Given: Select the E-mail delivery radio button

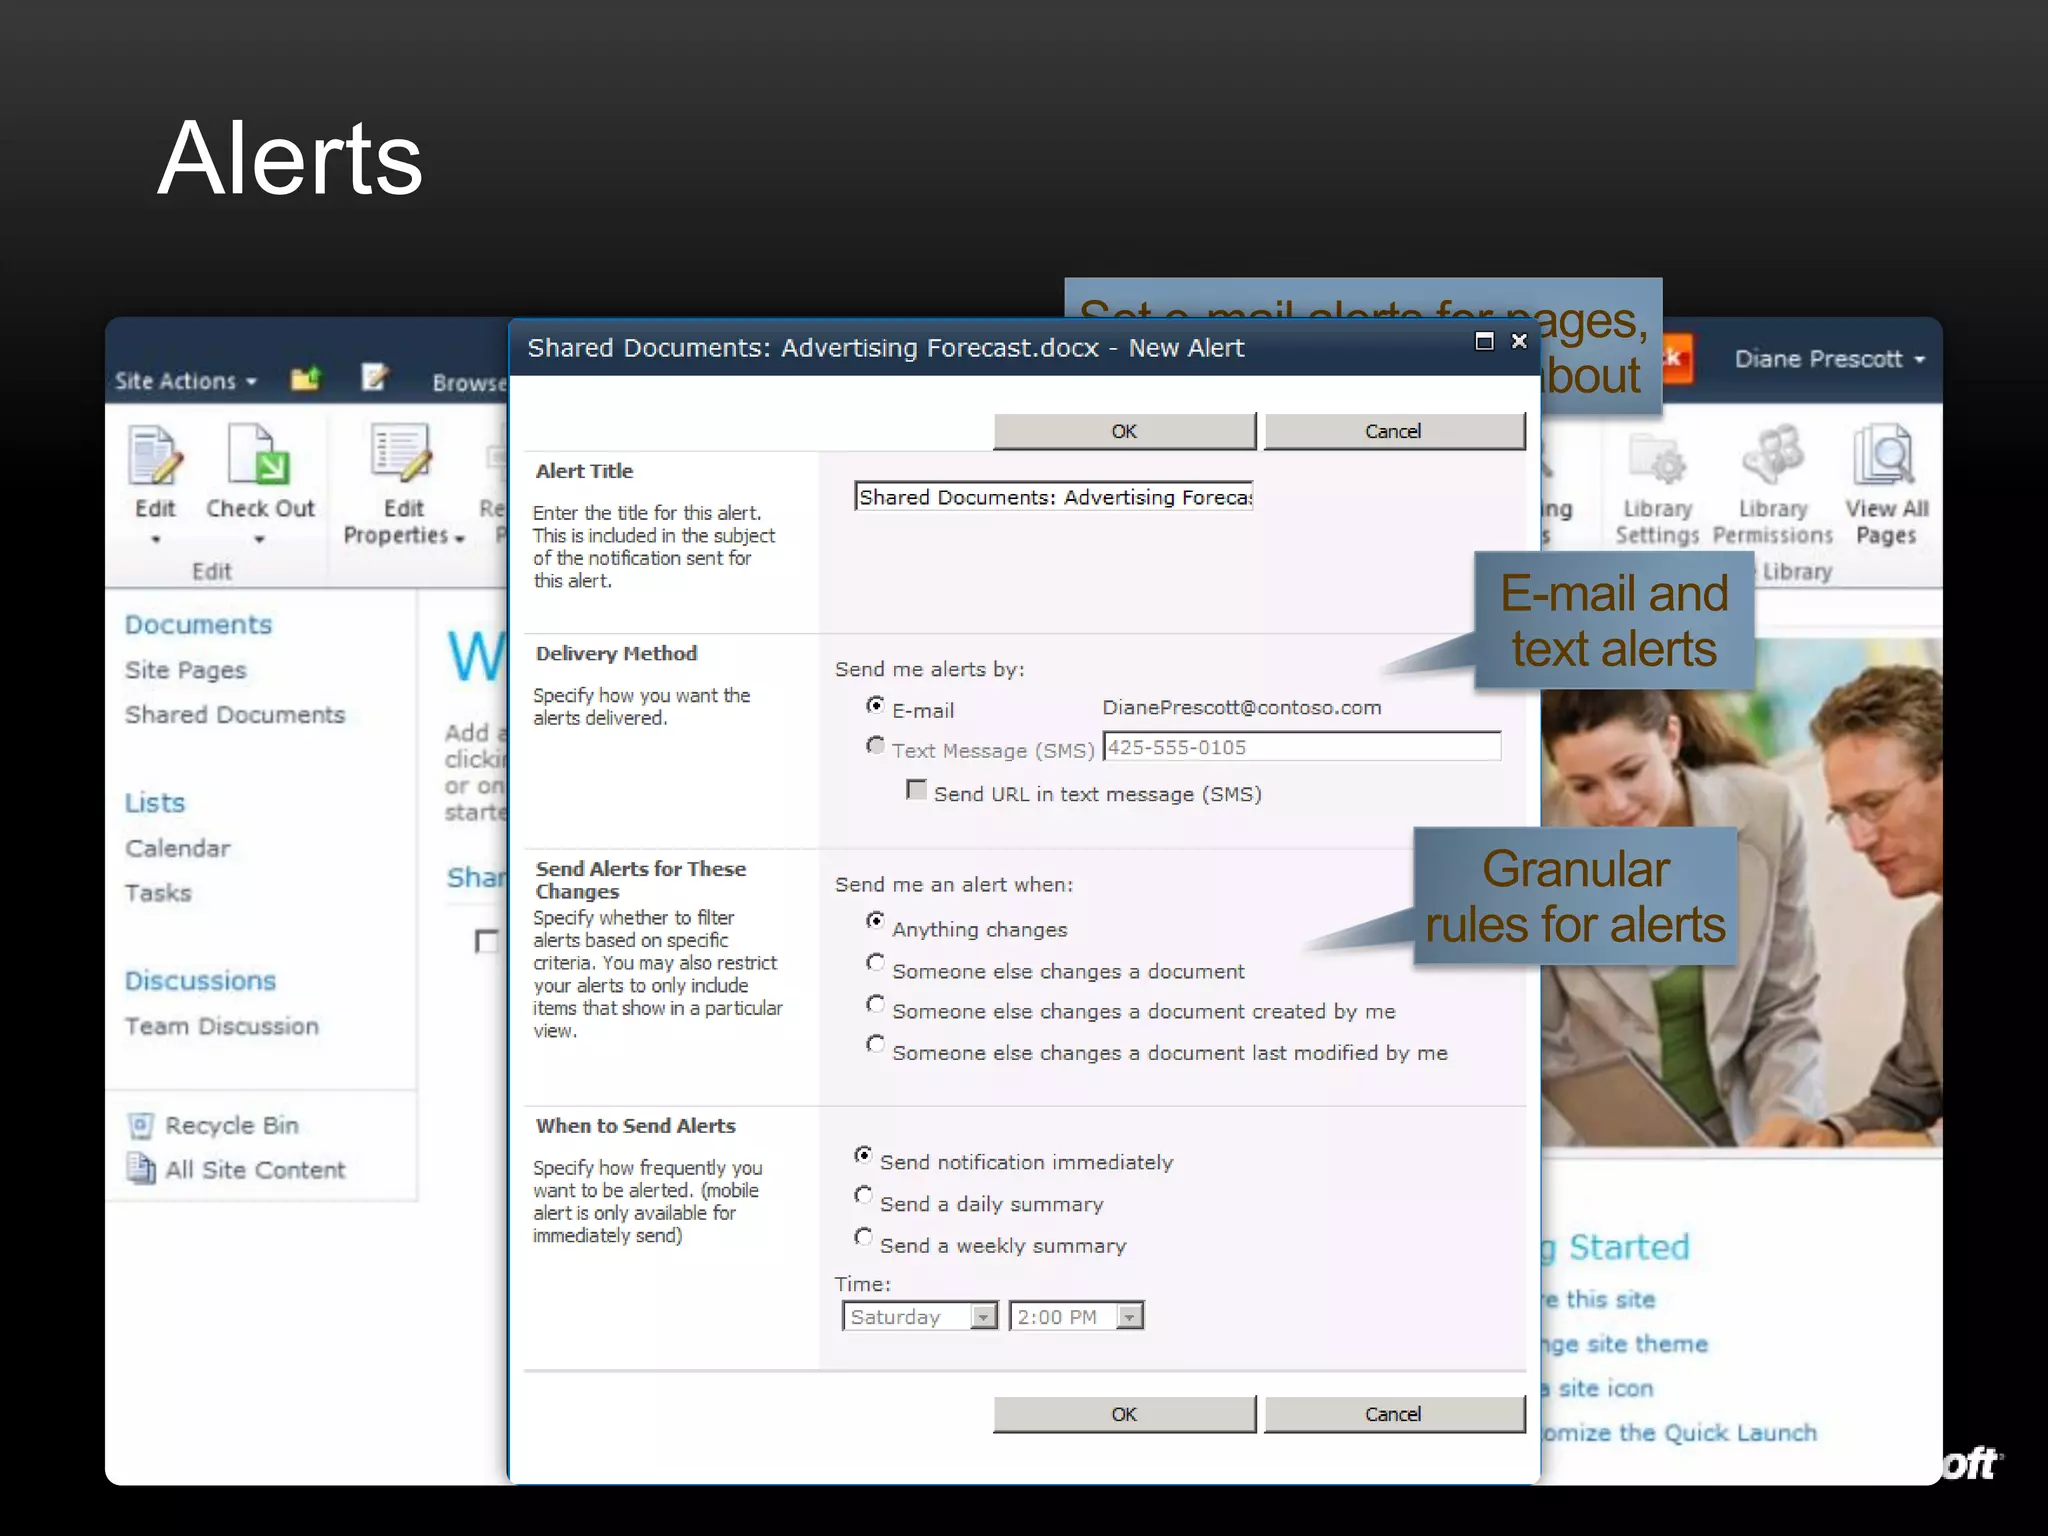Looking at the screenshot, I should click(x=875, y=705).
